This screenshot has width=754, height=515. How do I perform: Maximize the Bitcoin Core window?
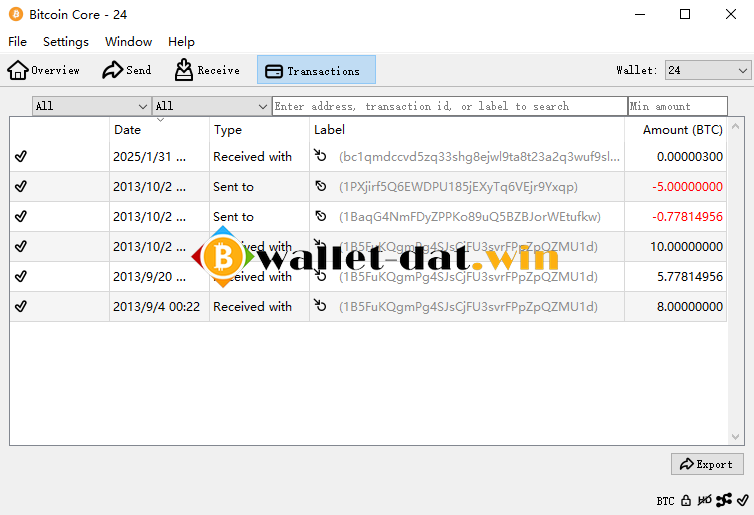pos(685,14)
